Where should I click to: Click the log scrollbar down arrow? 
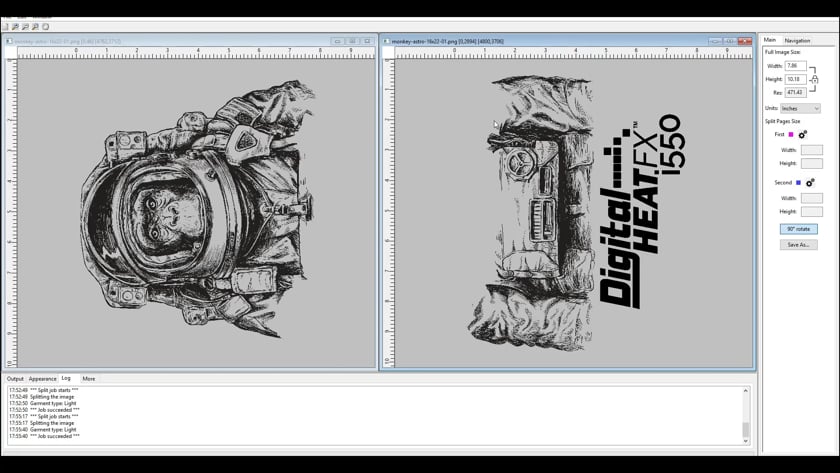pos(745,441)
